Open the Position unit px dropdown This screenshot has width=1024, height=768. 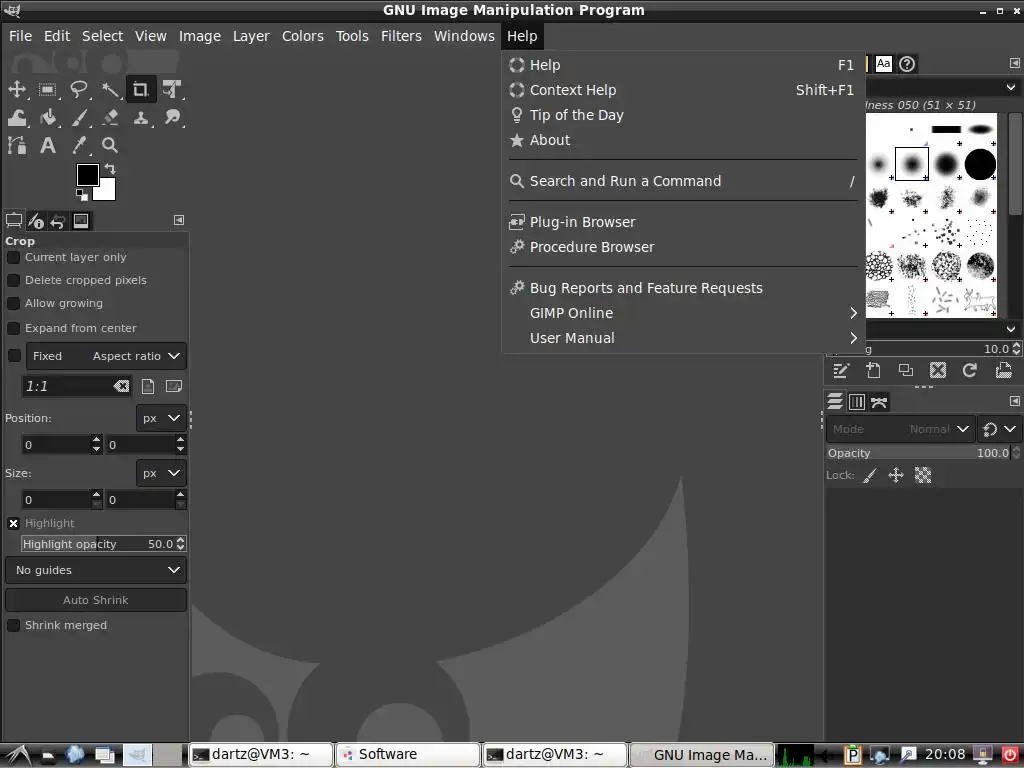point(161,418)
